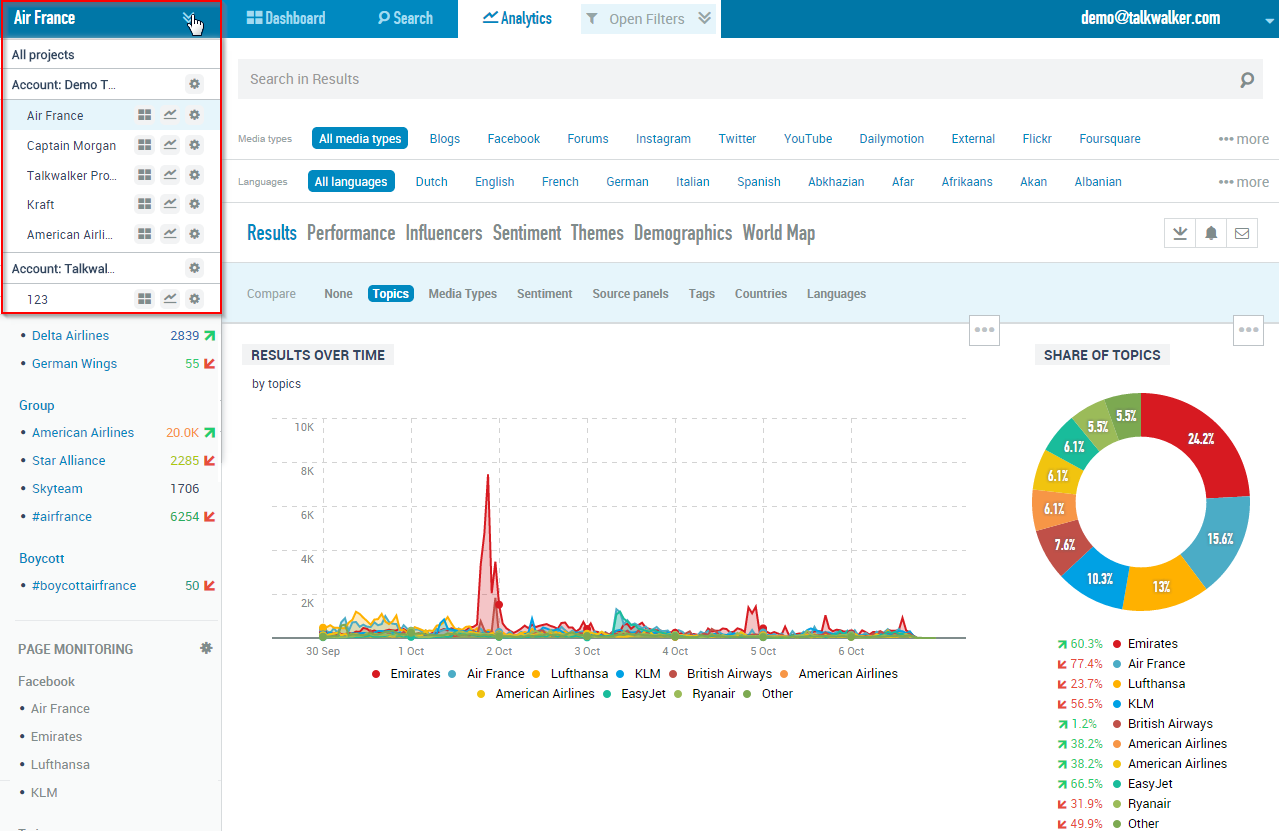Open analytics icon for Captain Morgan project
Screen dimensions: 1279x831
tap(170, 146)
